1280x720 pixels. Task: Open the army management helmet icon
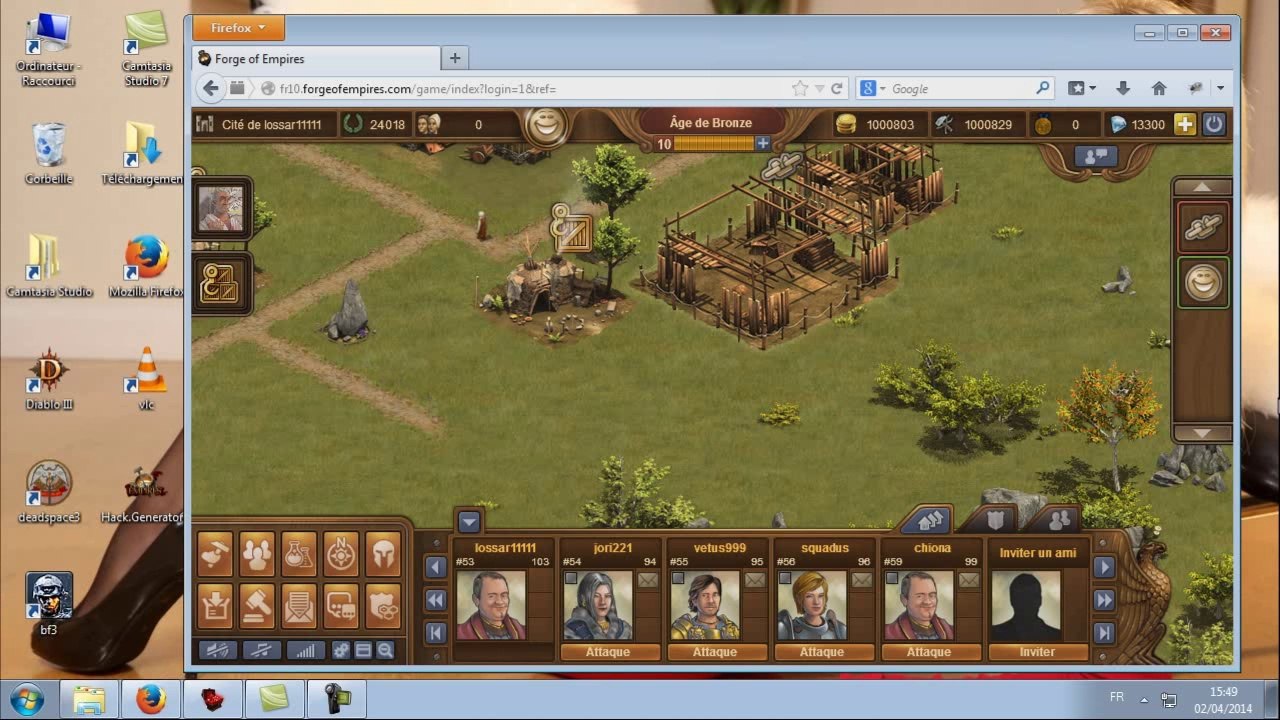tap(384, 553)
